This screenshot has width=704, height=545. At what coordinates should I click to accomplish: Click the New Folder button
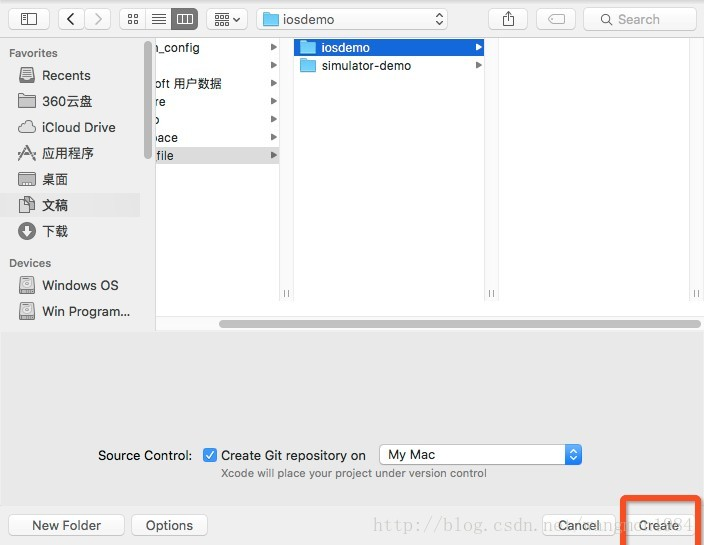click(66, 525)
